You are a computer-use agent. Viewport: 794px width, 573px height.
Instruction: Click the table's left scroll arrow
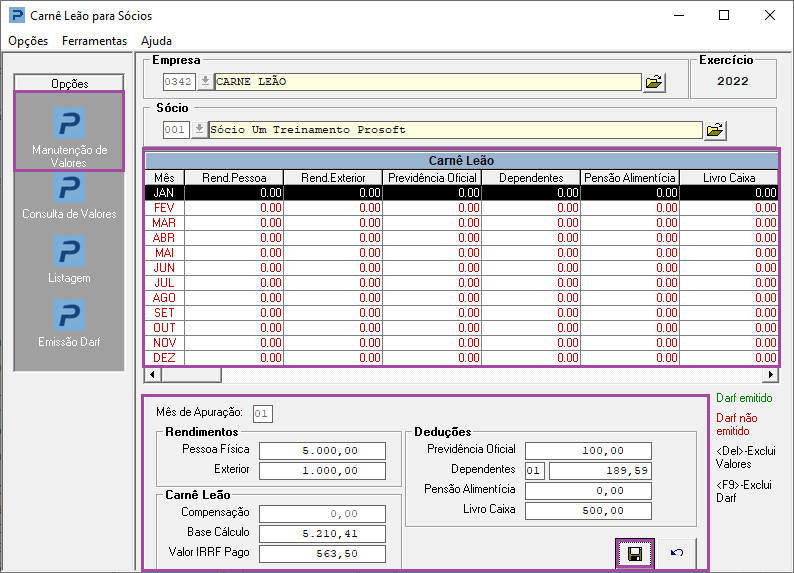[152, 375]
